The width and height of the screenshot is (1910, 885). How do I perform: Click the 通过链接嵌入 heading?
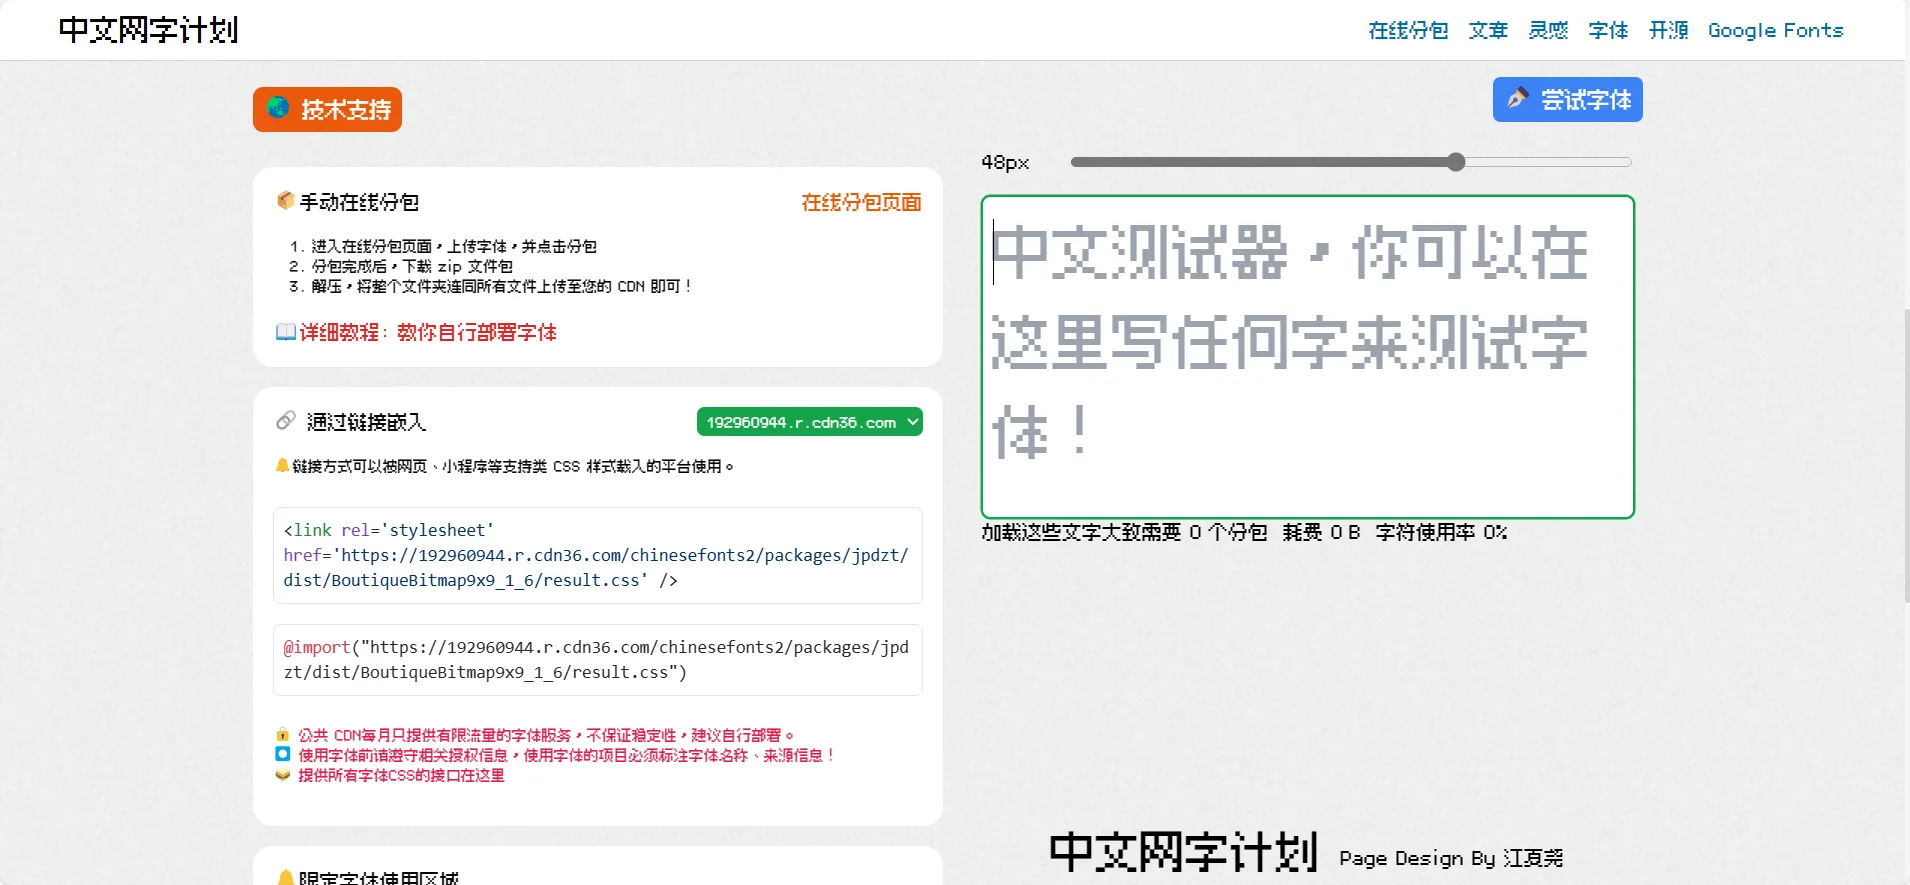click(366, 422)
